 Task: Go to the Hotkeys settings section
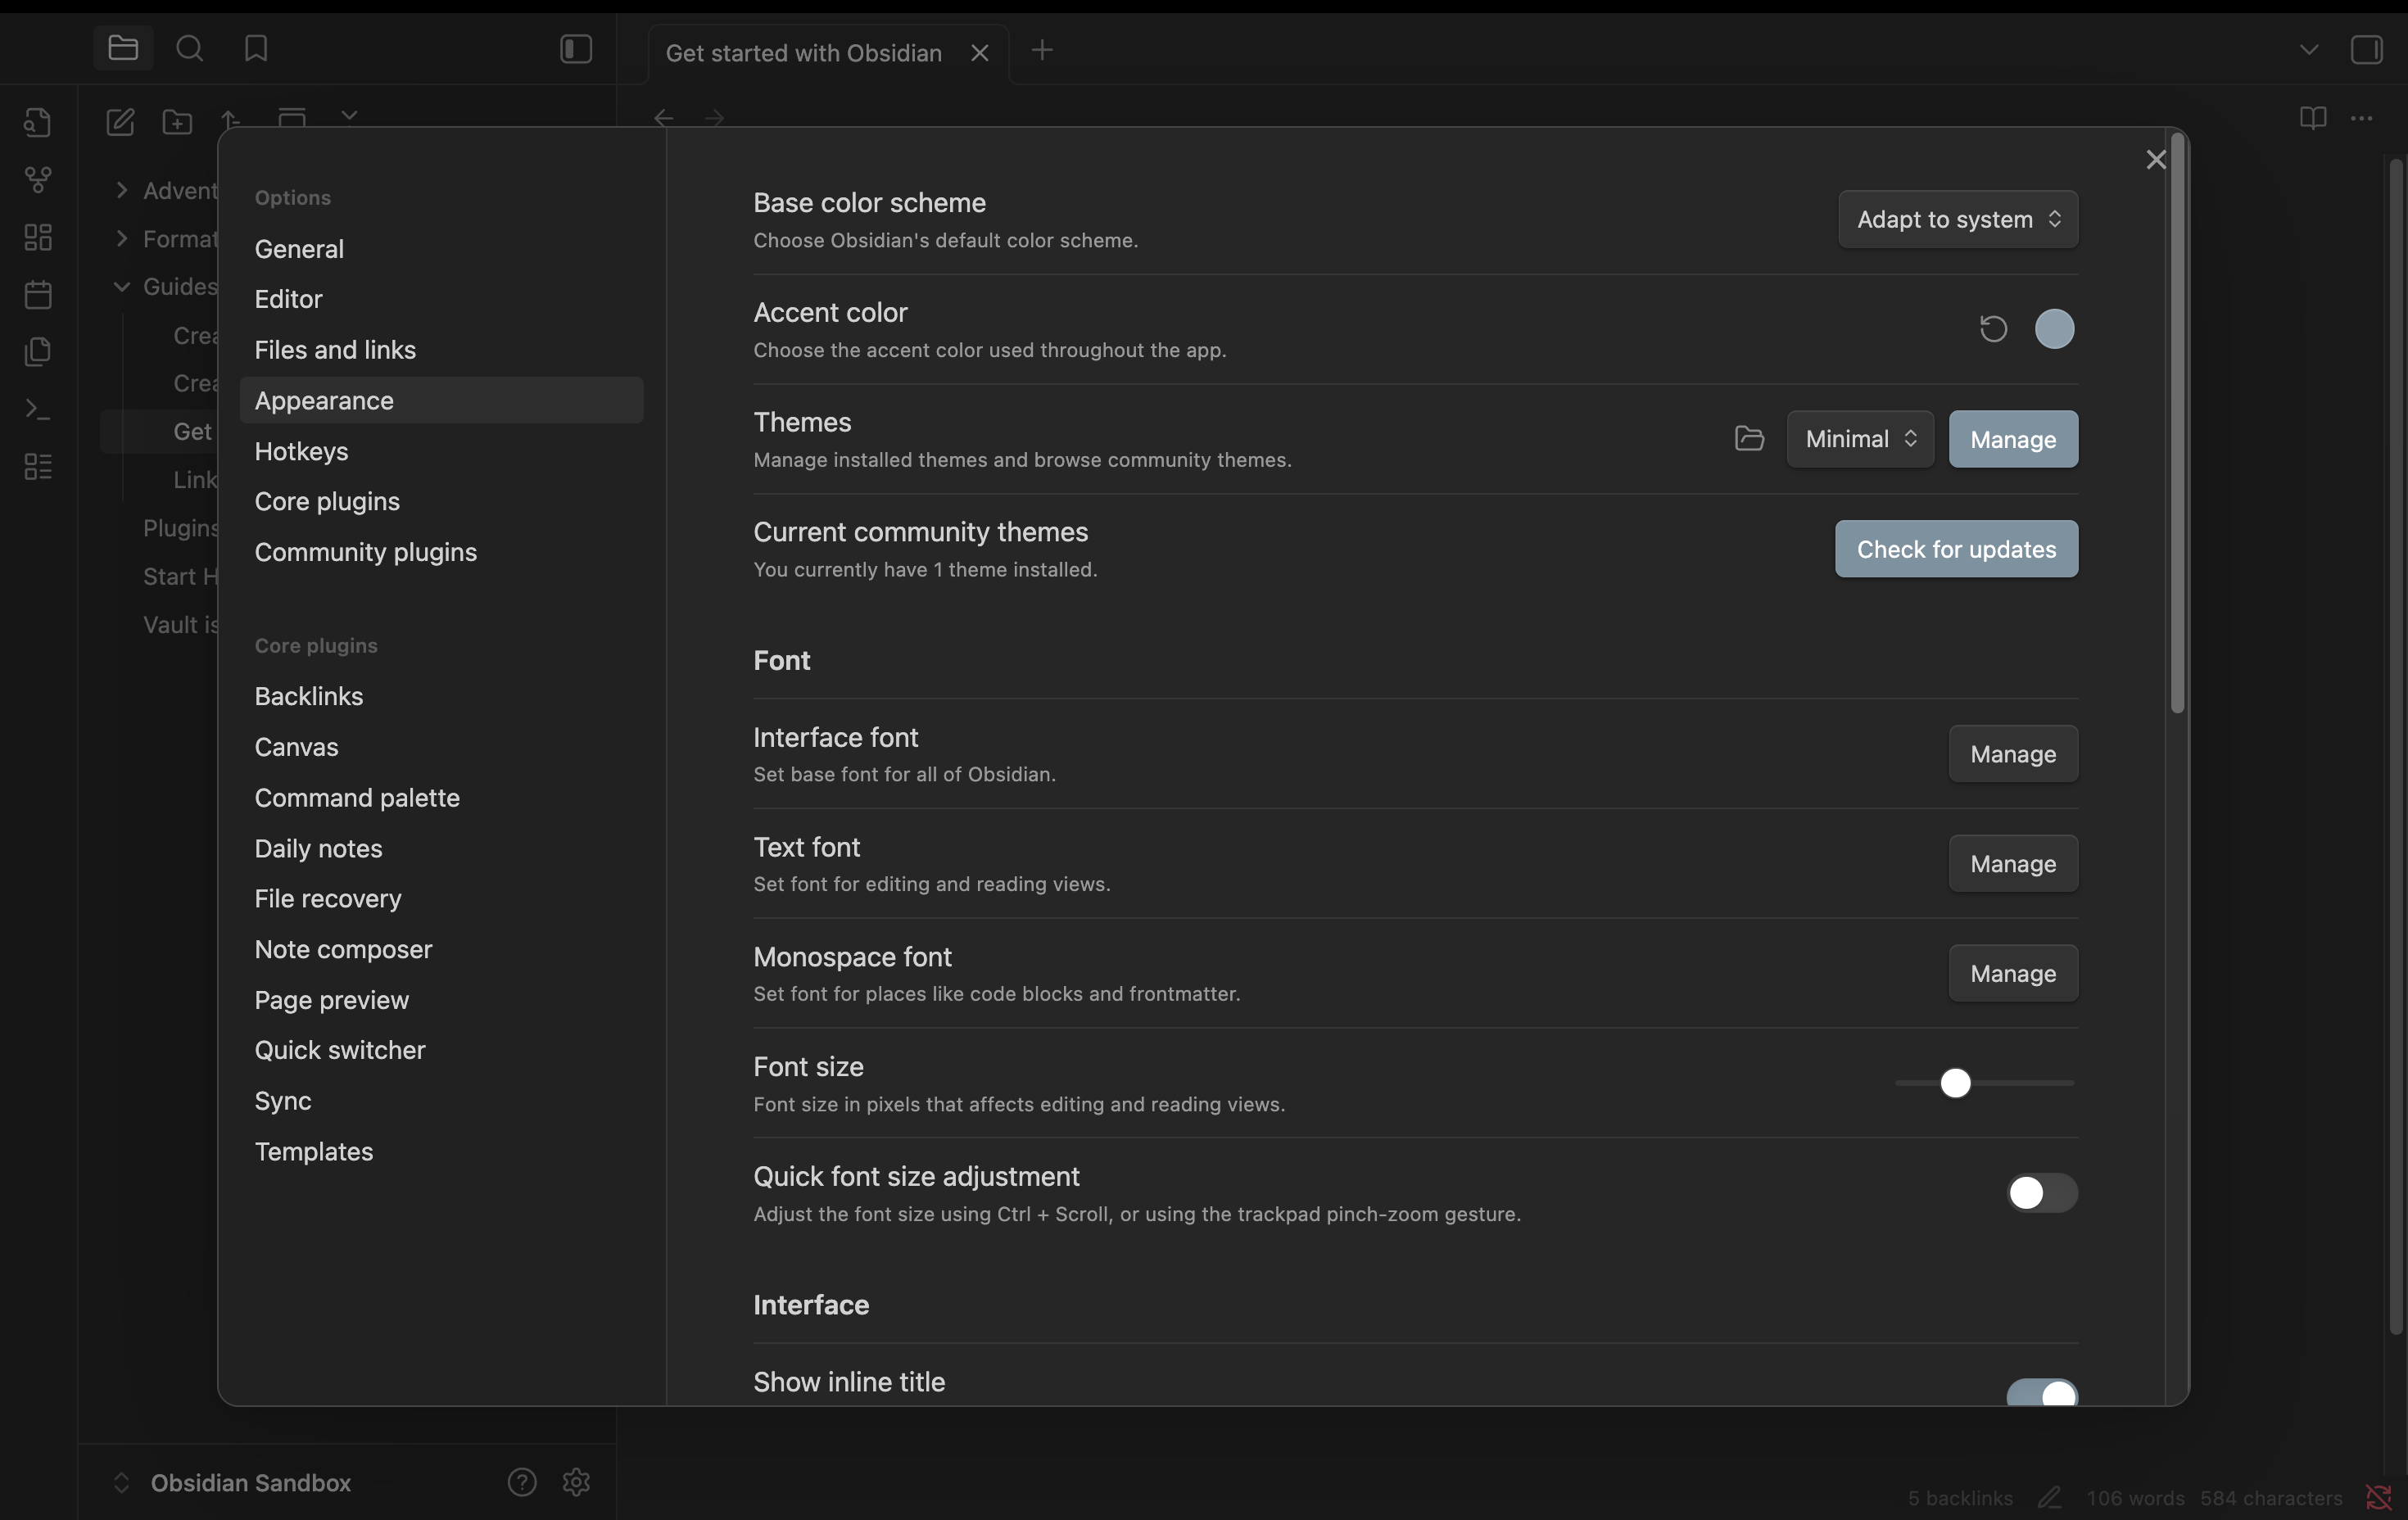[x=301, y=451]
